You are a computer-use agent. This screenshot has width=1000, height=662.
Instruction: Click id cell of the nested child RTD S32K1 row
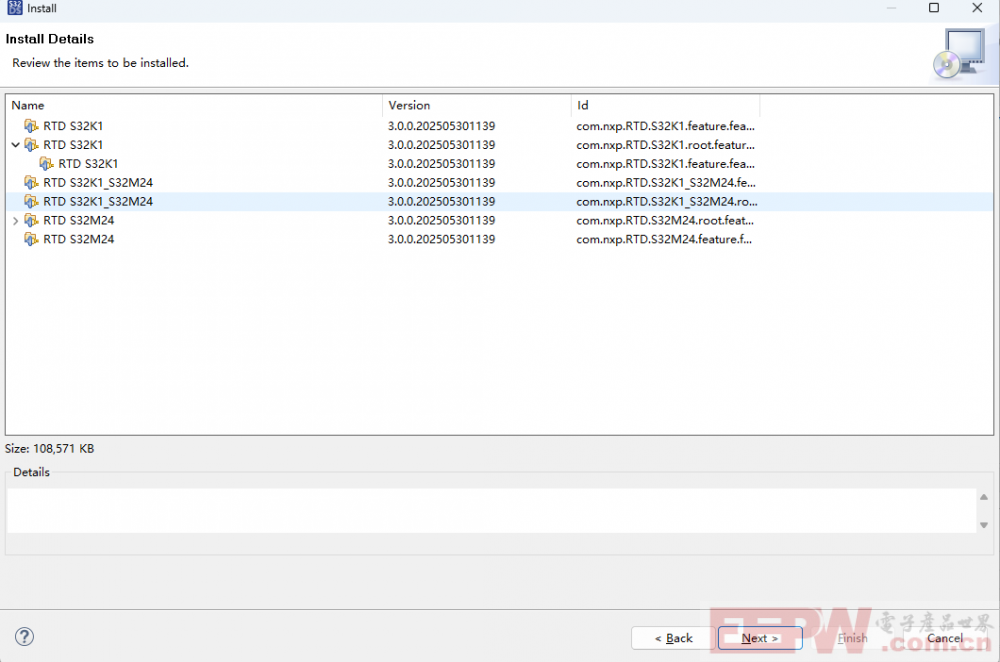coord(665,164)
